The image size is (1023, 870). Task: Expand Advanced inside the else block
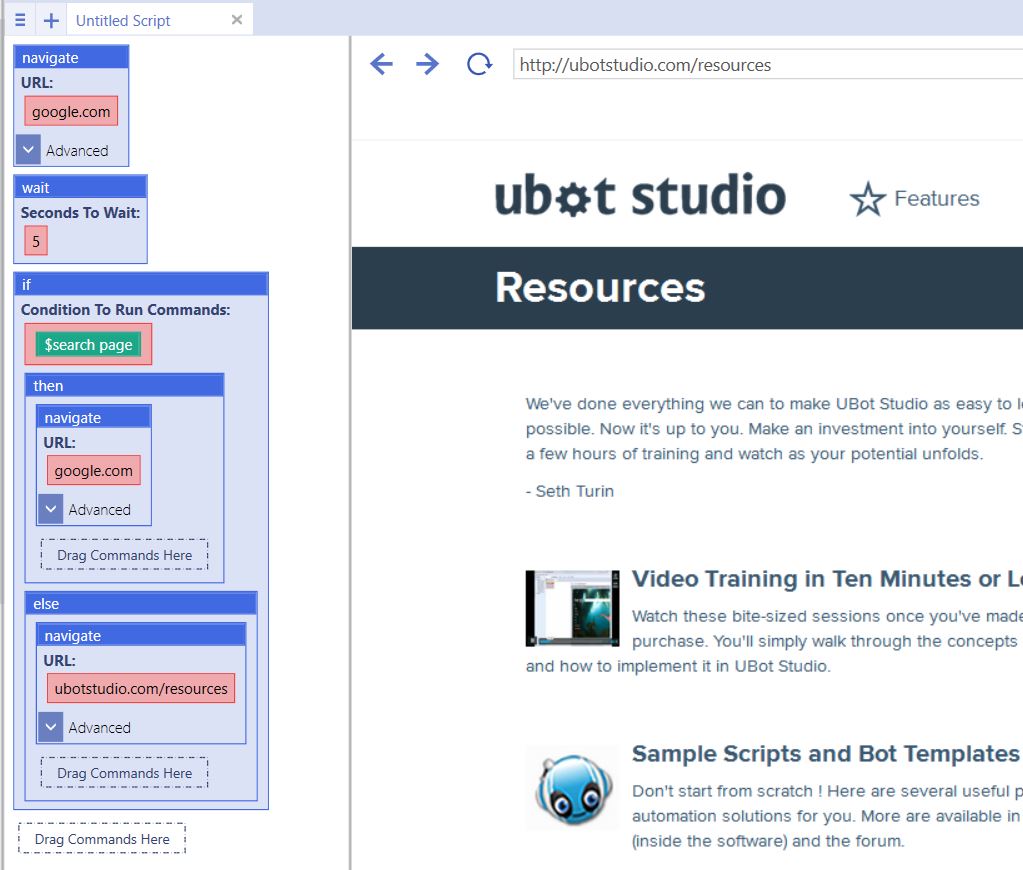51,727
